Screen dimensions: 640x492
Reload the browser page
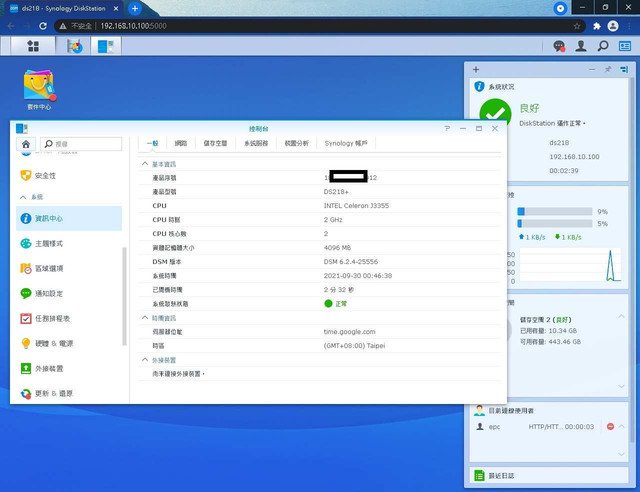coord(43,26)
